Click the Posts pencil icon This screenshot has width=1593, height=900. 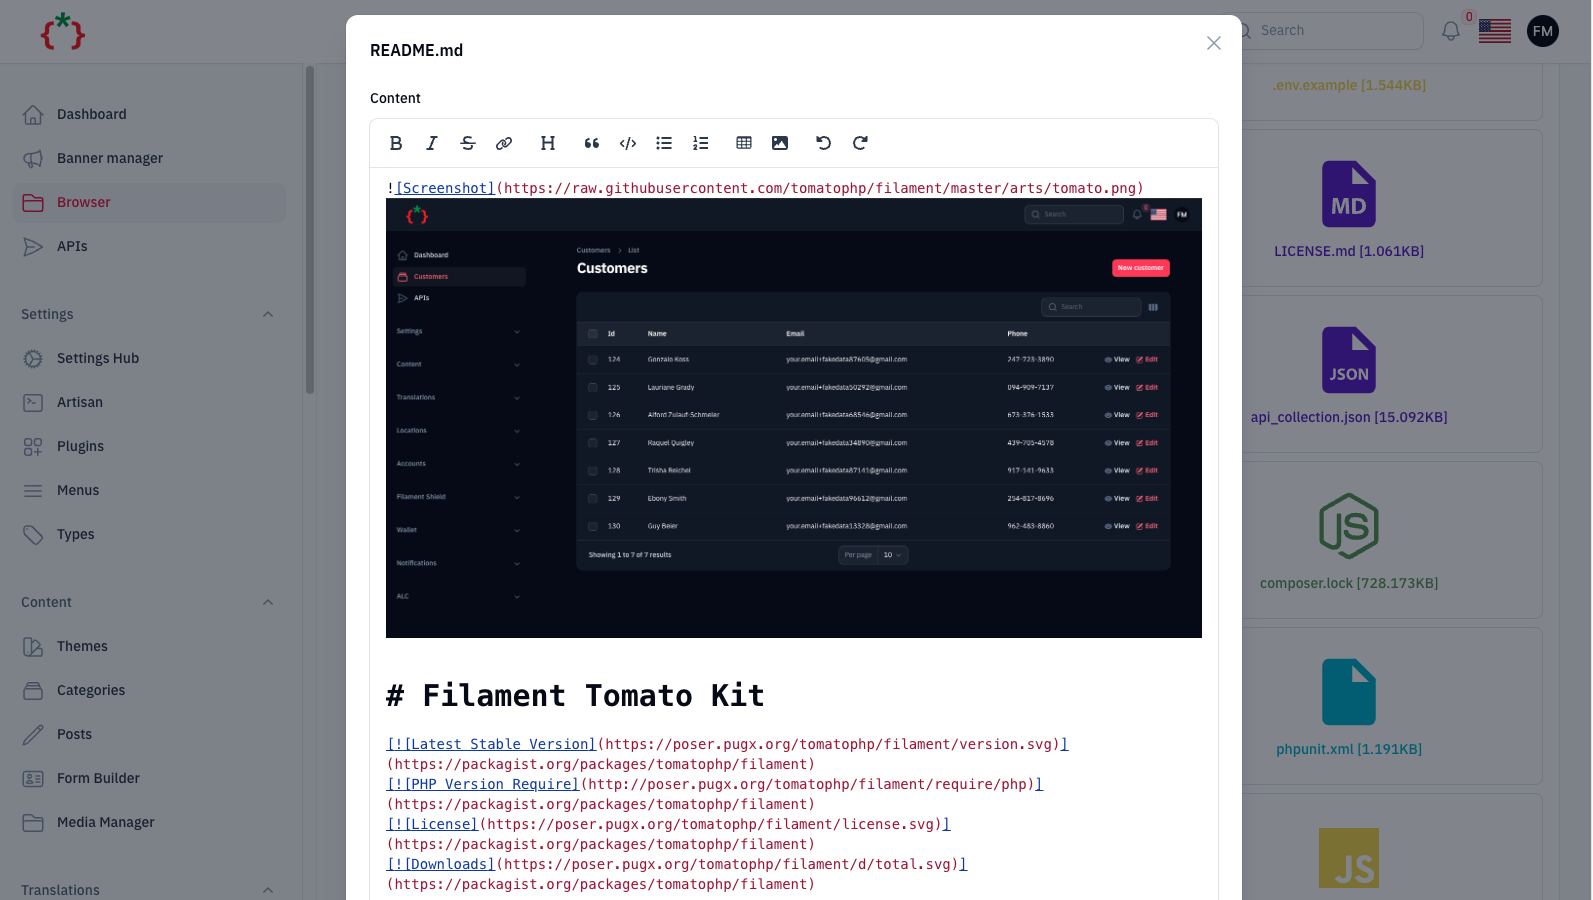(33, 734)
